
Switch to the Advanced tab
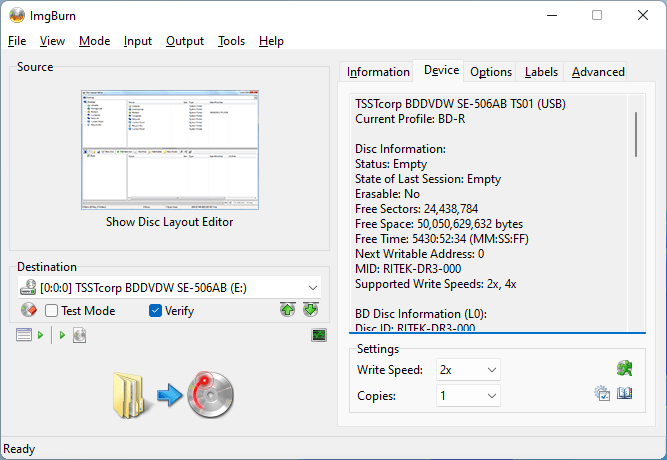[598, 72]
